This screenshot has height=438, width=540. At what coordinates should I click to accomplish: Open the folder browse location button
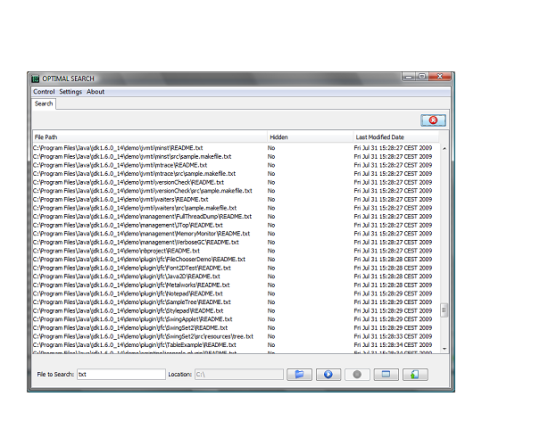(299, 374)
